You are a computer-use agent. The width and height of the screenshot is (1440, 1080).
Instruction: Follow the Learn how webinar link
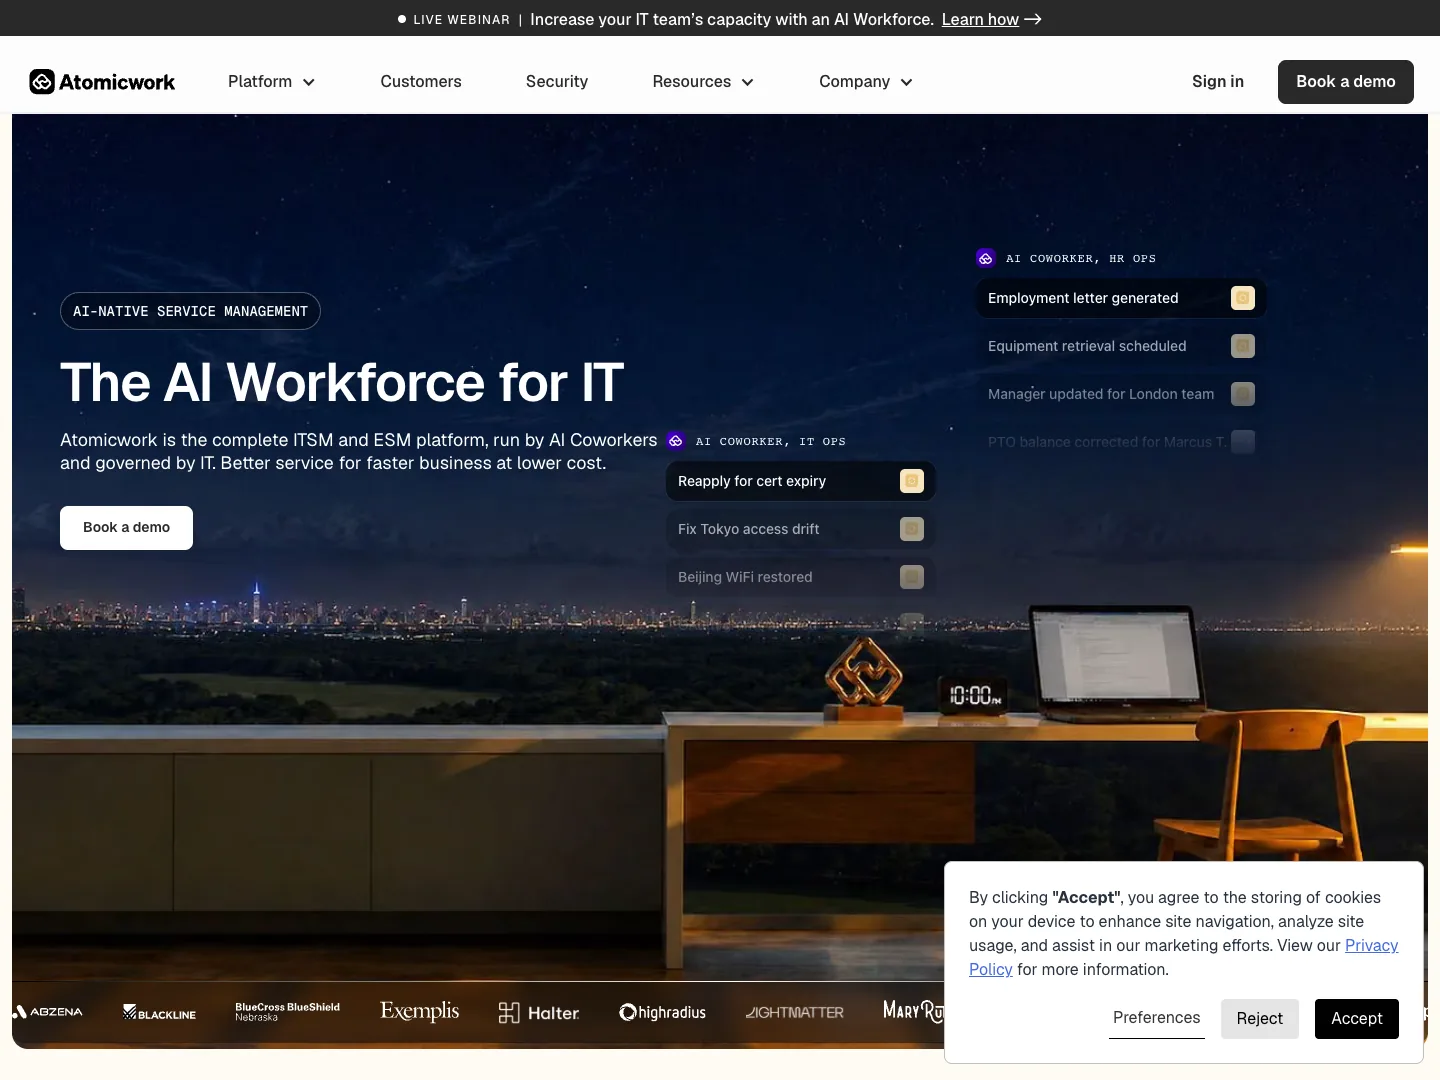coord(980,19)
